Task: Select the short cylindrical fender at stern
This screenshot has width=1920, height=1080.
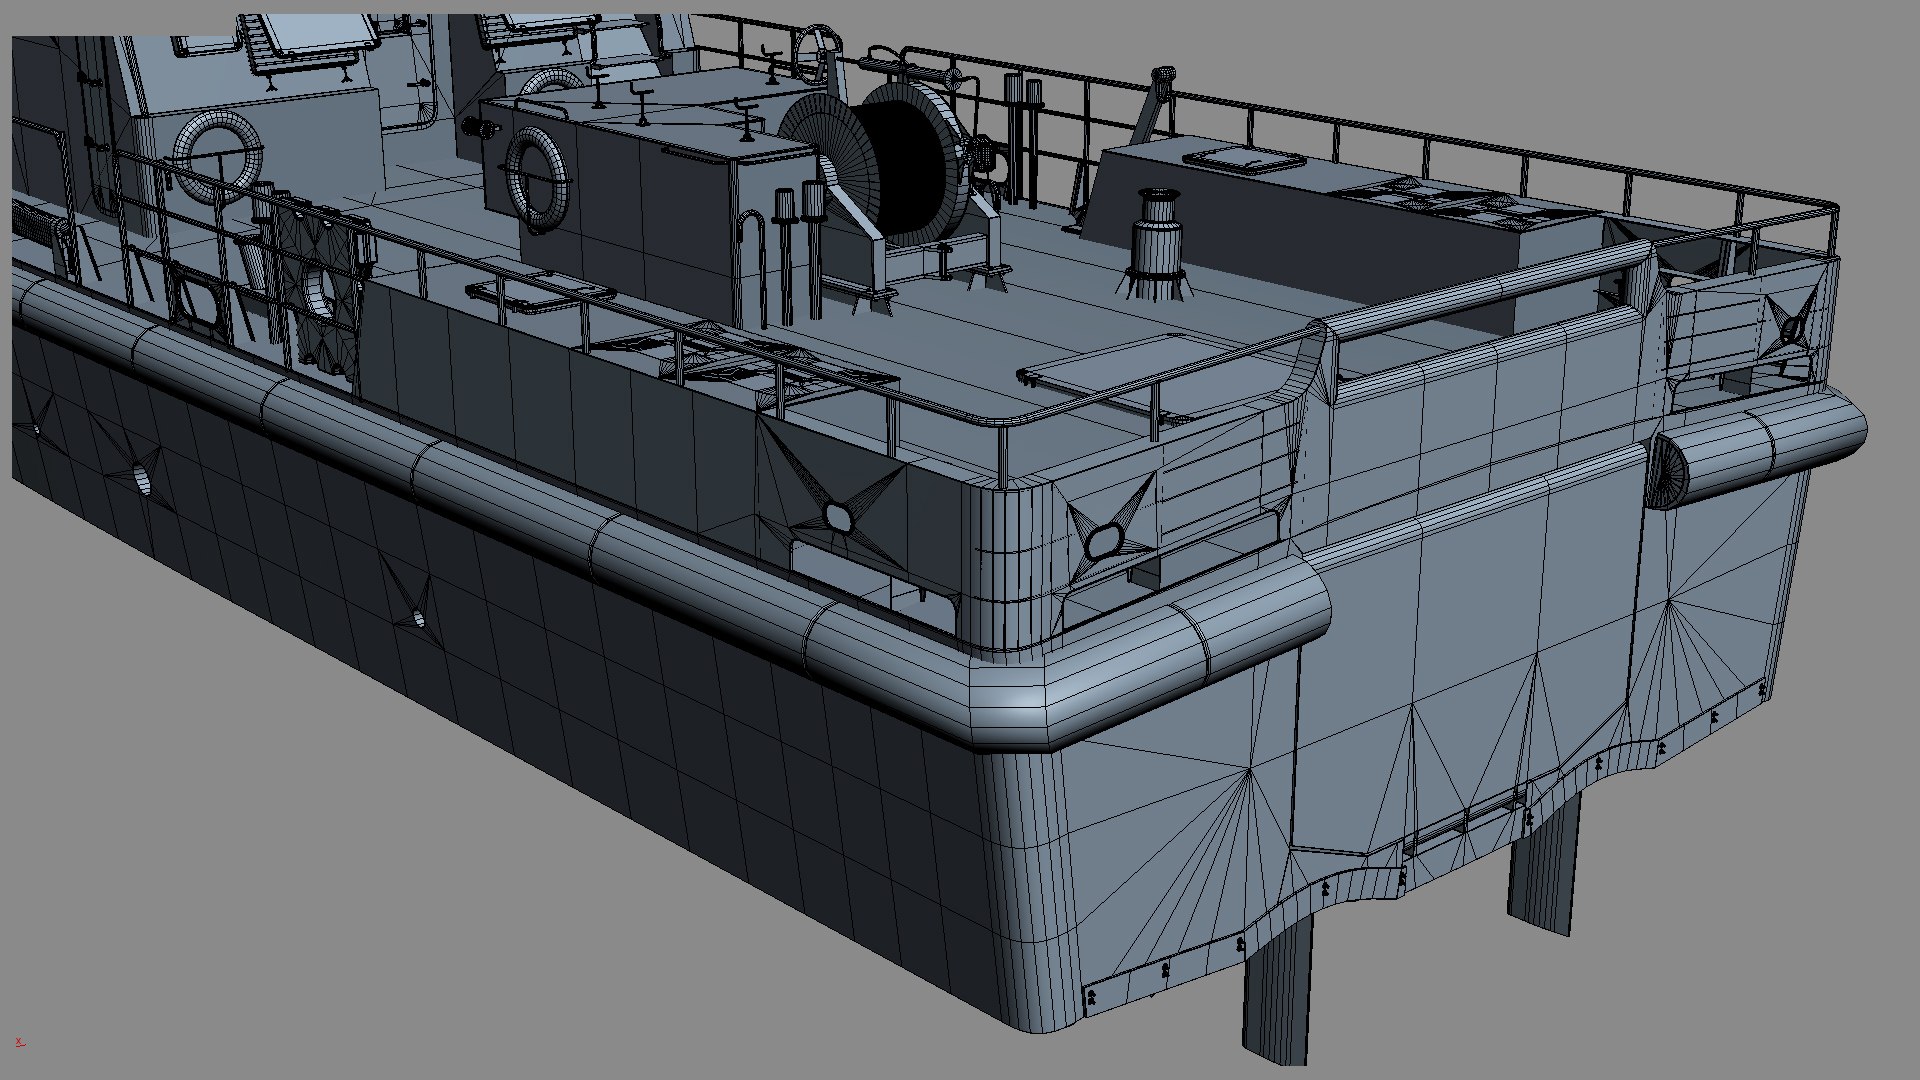Action: 1760,447
